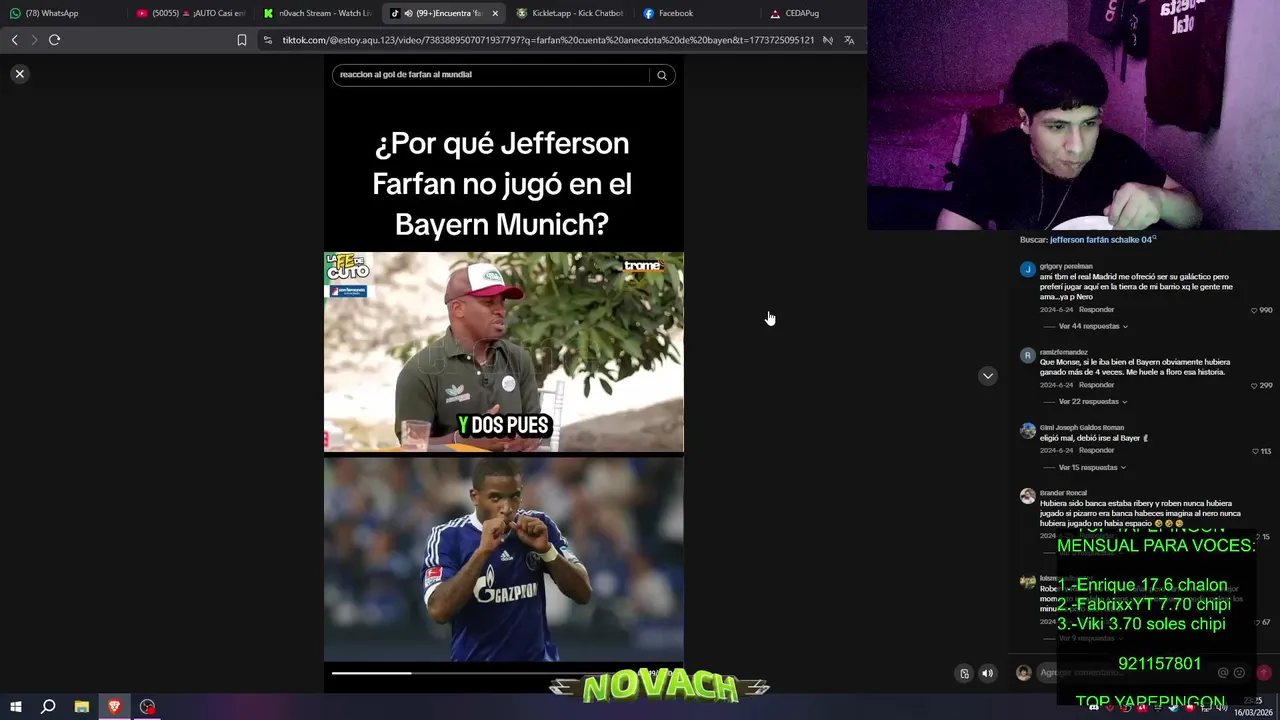Open Windows taskbar search
The width and height of the screenshot is (1280, 720).
click(48, 707)
